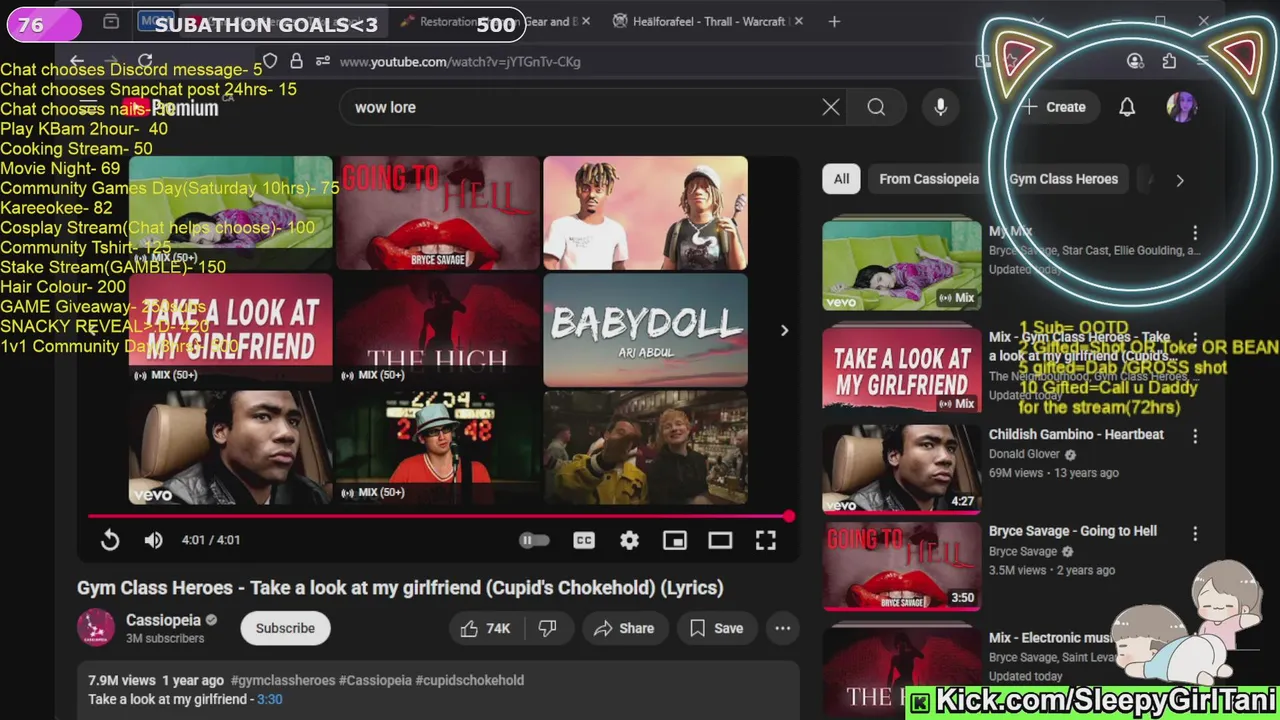Open a new browser tab with the plus
Image resolution: width=1280 pixels, height=720 pixels.
pos(834,21)
